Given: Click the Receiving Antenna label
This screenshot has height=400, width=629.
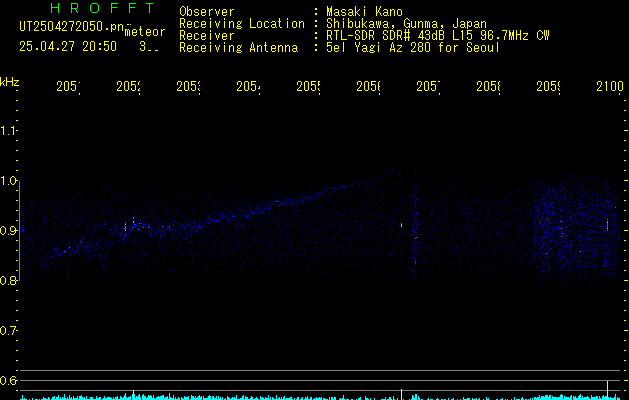Looking at the screenshot, I should coord(238,48).
